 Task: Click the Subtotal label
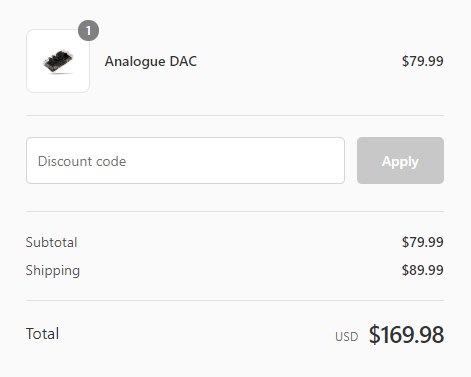click(51, 242)
